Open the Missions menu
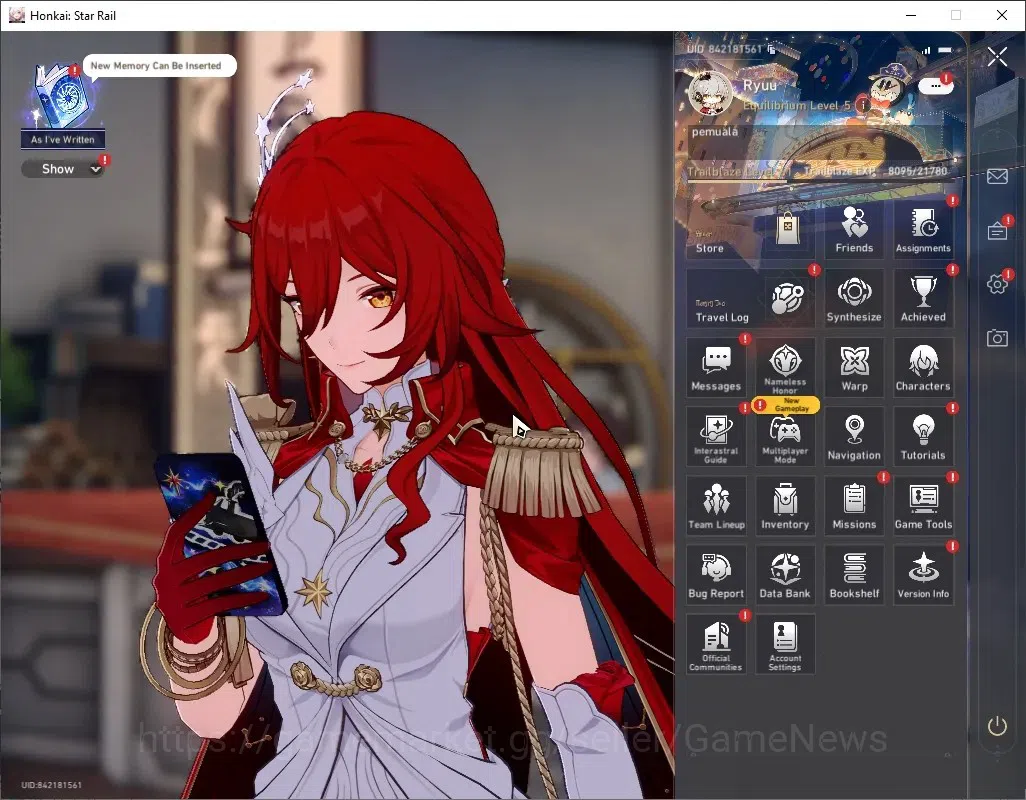 (x=854, y=506)
